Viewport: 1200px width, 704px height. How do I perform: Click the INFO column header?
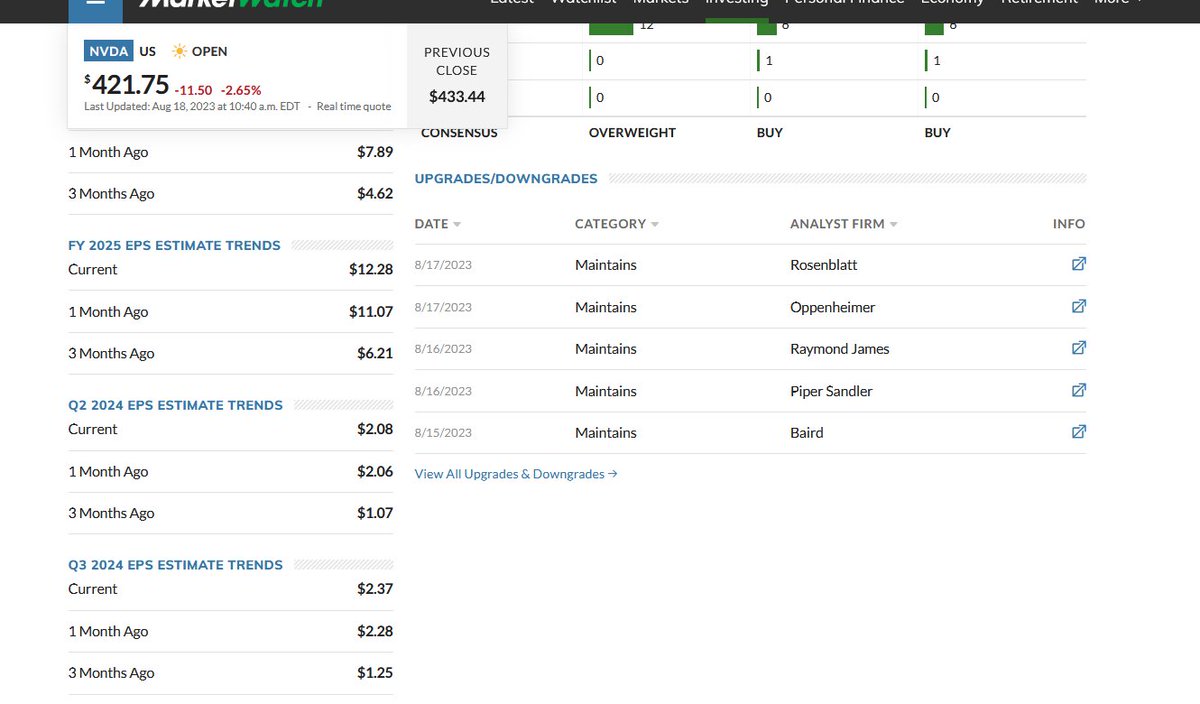coord(1069,224)
